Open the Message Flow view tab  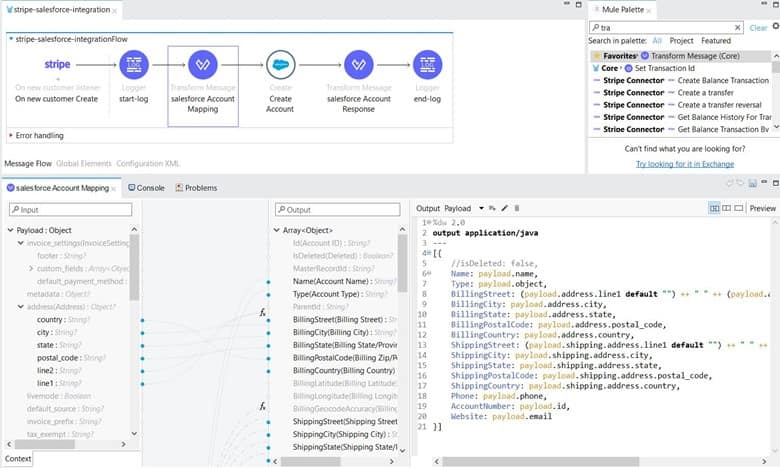point(28,164)
